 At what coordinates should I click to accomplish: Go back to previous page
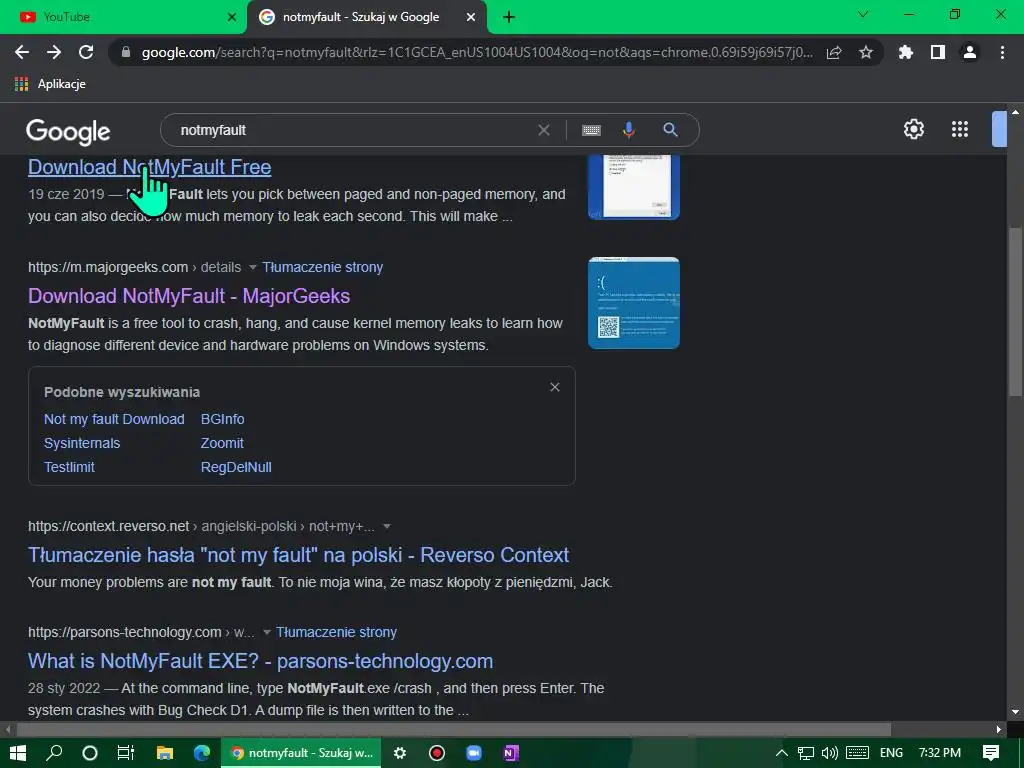tap(22, 52)
